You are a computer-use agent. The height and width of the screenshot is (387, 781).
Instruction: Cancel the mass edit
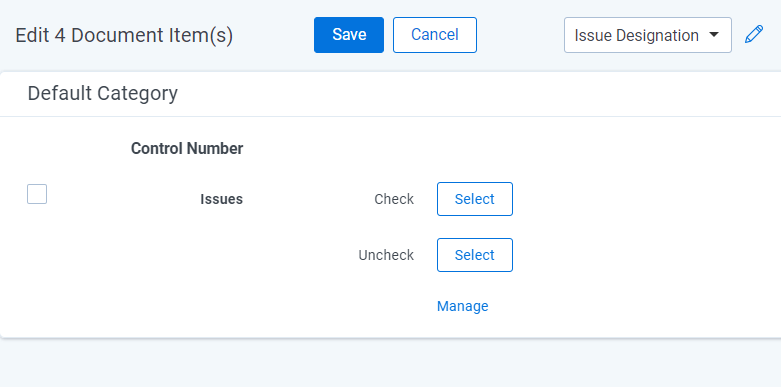point(435,35)
